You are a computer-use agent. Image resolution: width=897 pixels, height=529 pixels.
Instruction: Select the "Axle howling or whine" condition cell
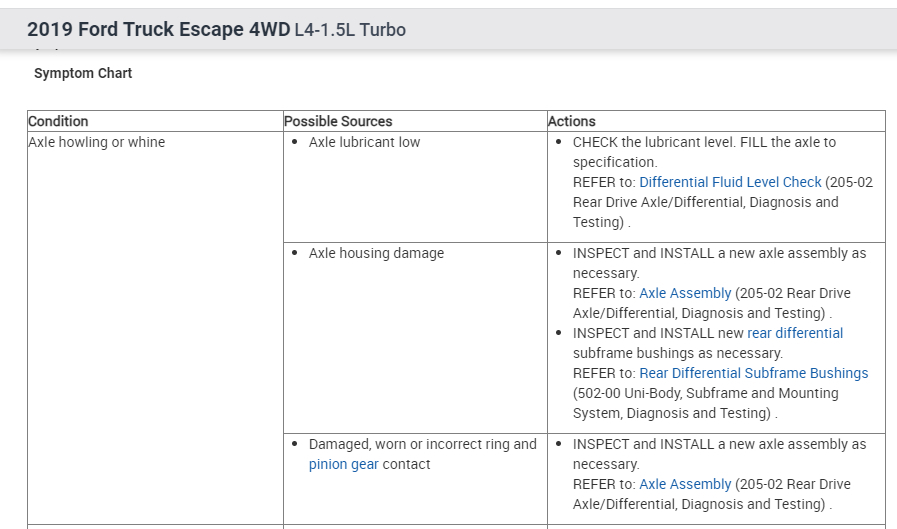point(97,142)
